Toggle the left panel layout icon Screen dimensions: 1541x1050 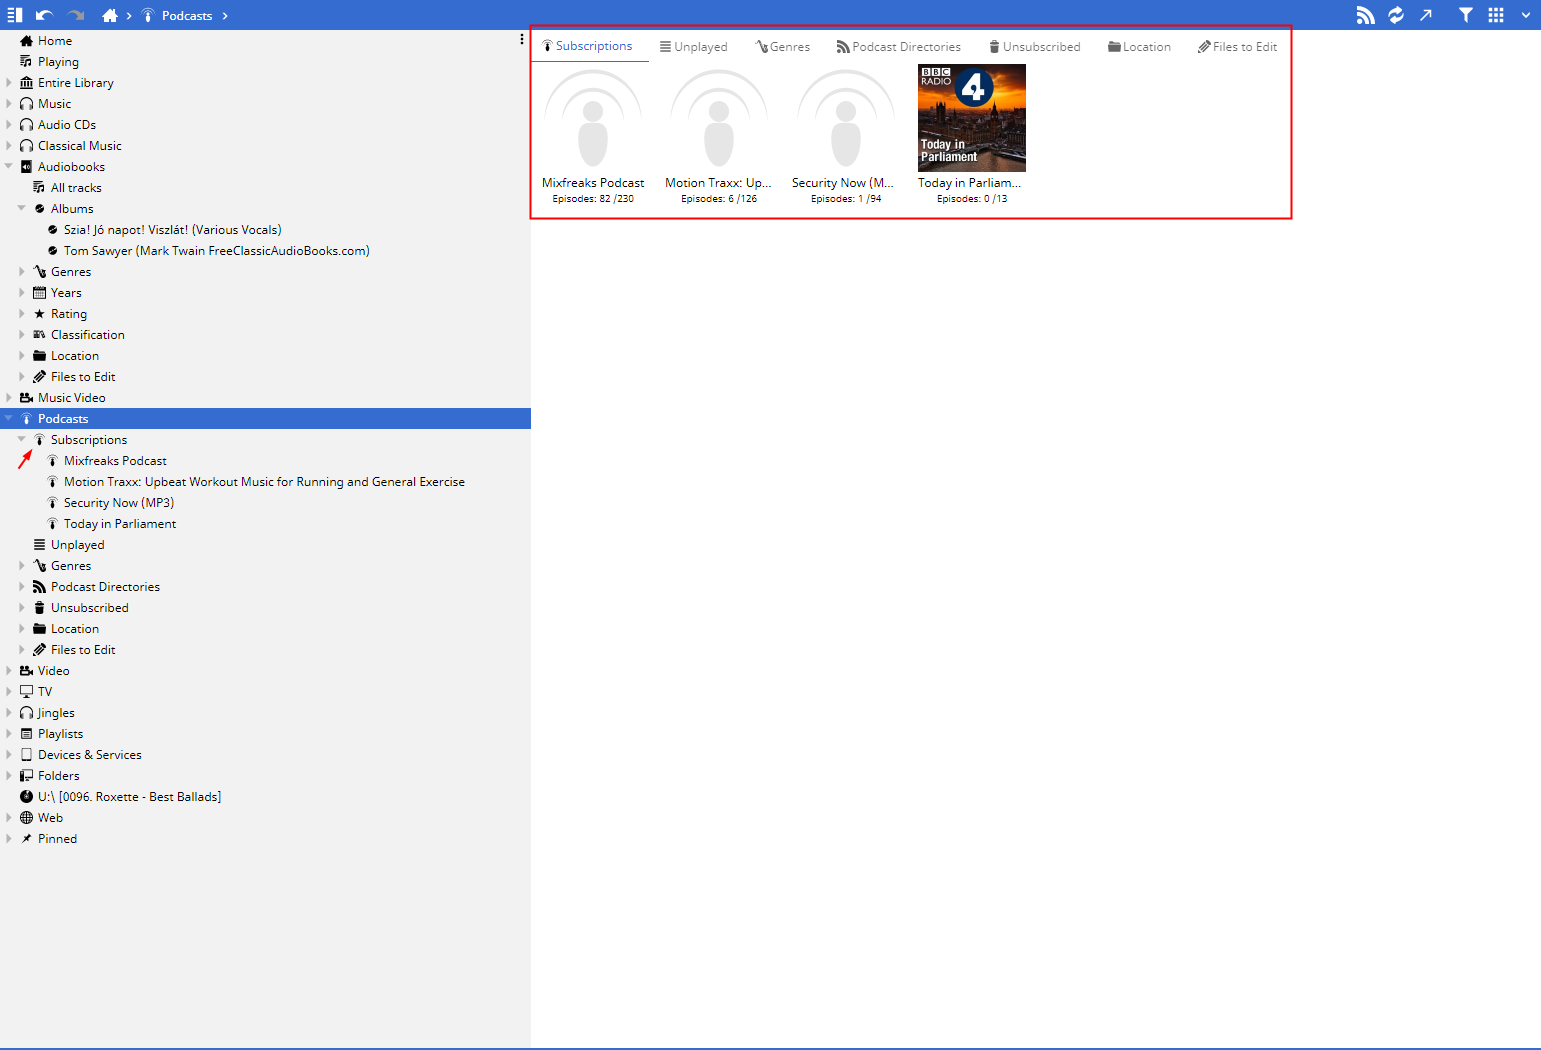14,15
